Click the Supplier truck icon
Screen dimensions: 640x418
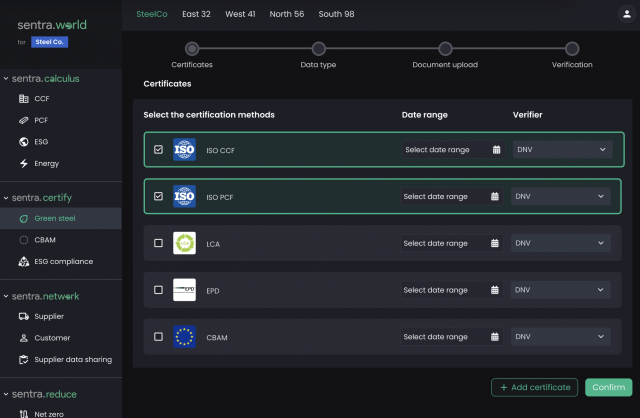(x=24, y=316)
